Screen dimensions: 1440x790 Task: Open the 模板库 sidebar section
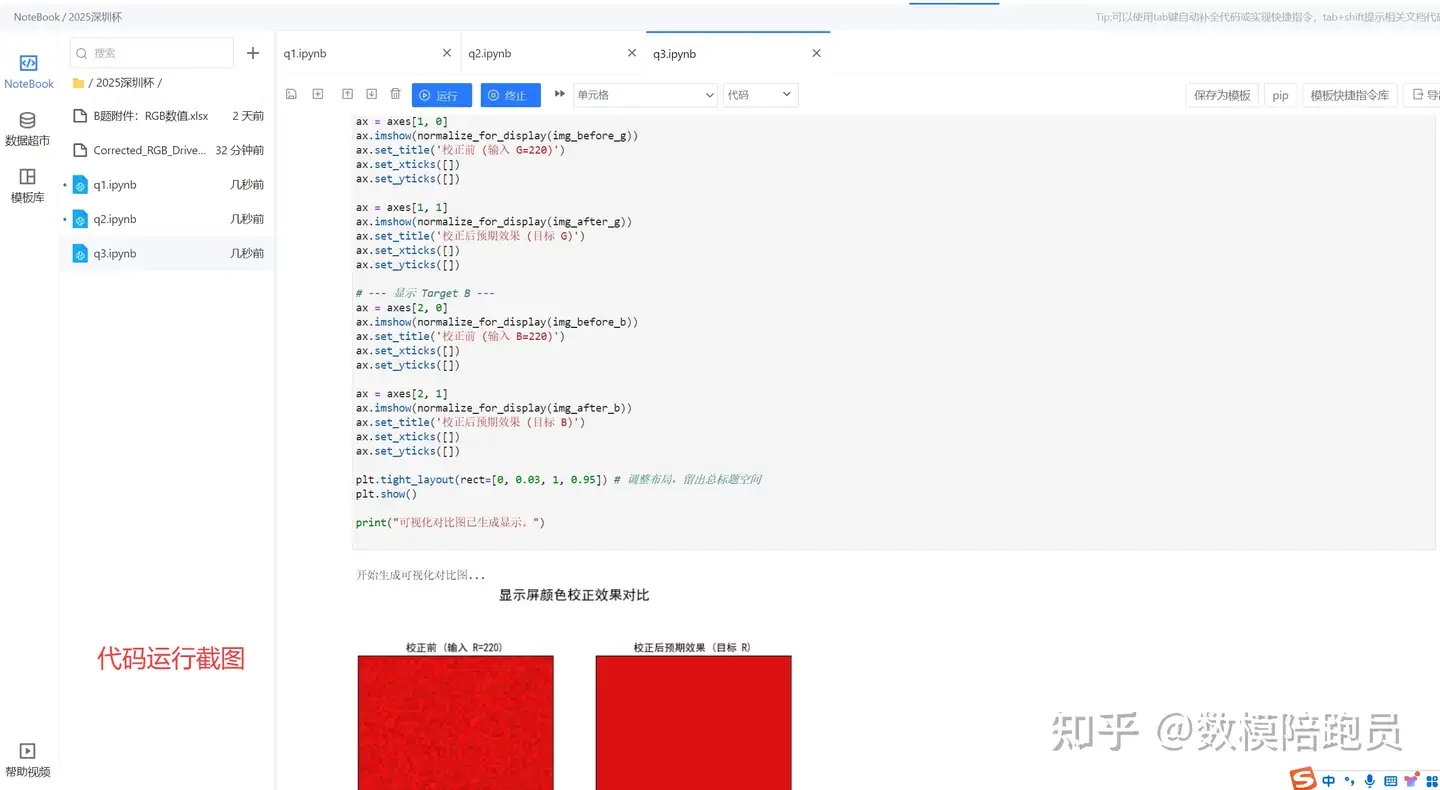pyautogui.click(x=27, y=186)
